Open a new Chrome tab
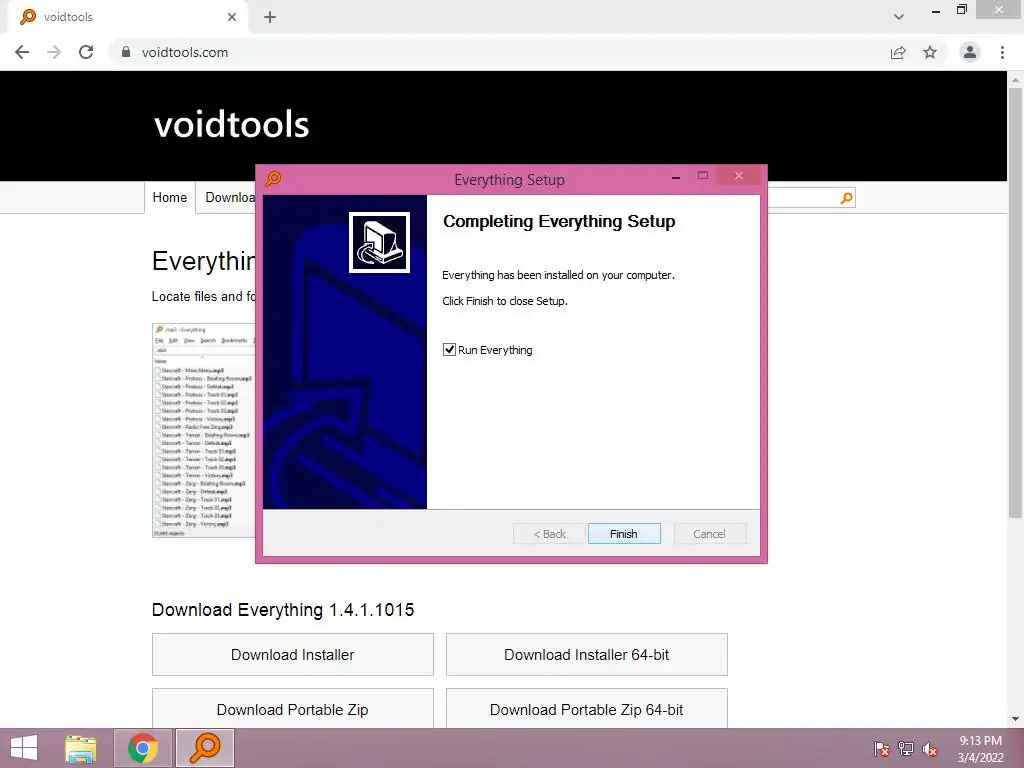This screenshot has height=768, width=1024. click(270, 17)
